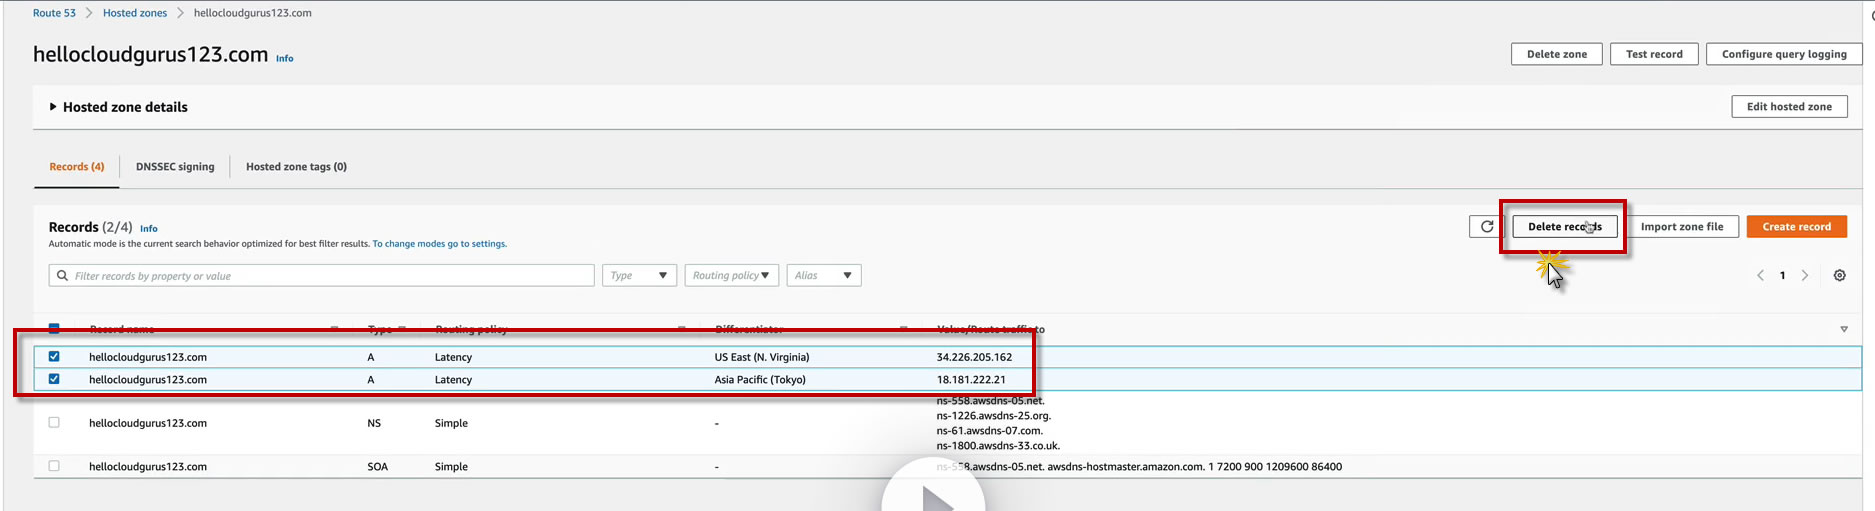This screenshot has width=1875, height=511.
Task: Open Hosted zones breadcrumb link
Action: click(135, 13)
